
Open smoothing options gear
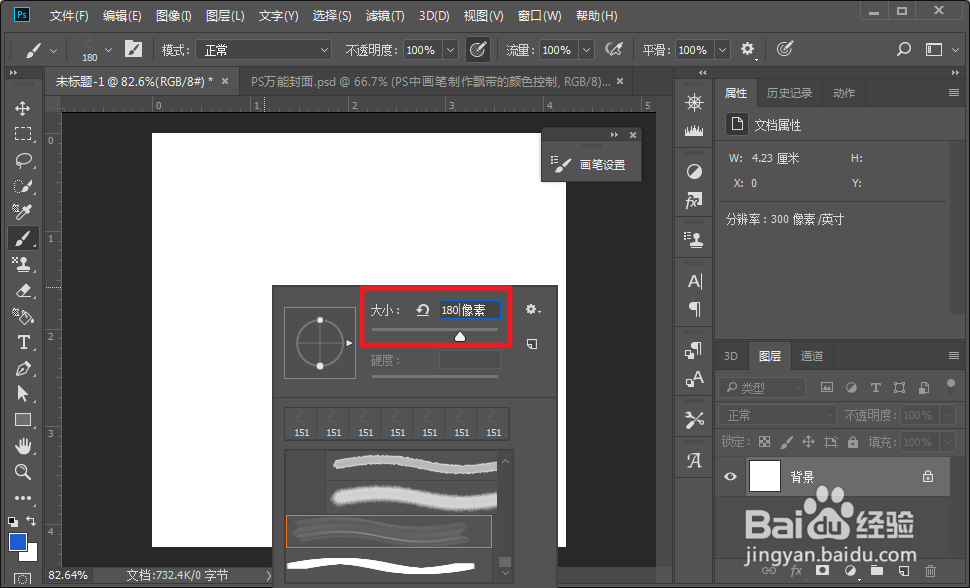coord(748,49)
